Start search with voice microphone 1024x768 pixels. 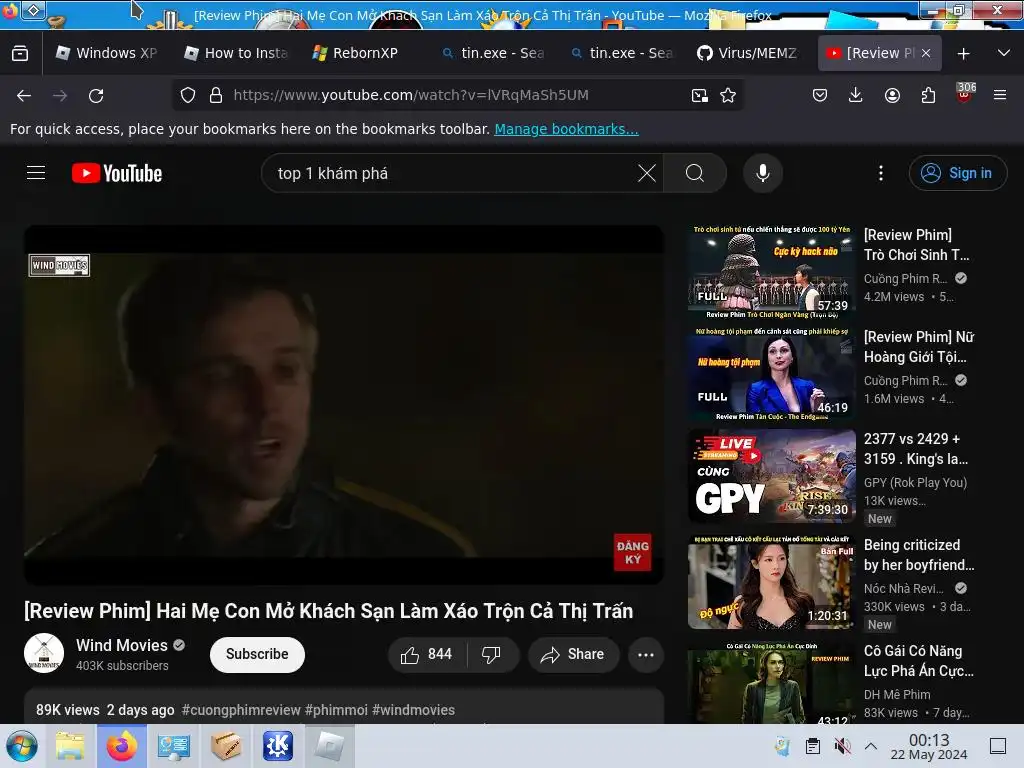click(x=763, y=173)
